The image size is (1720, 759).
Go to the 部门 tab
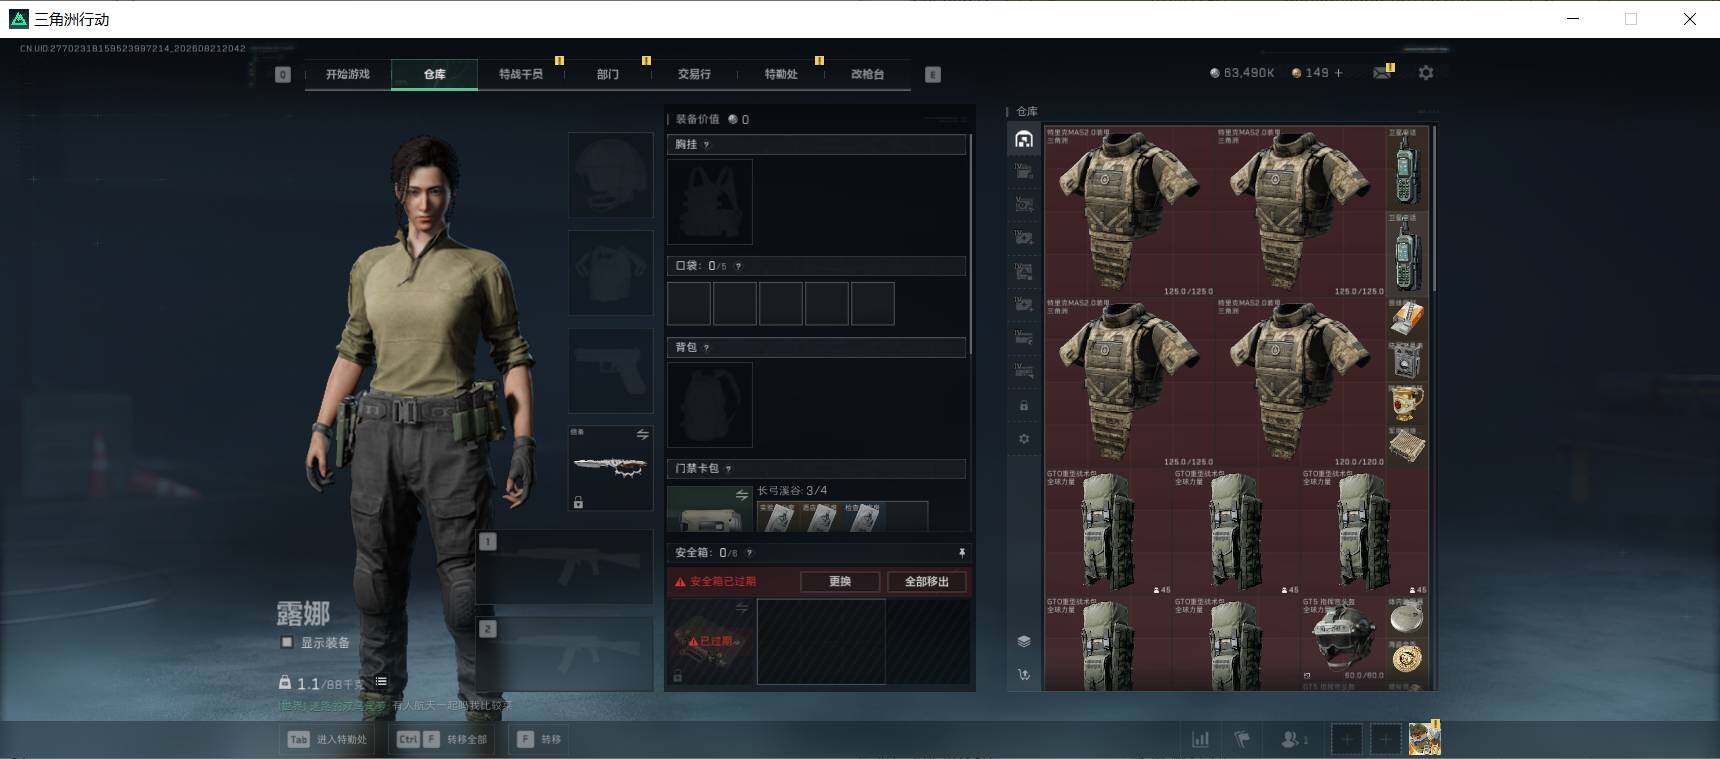(608, 74)
